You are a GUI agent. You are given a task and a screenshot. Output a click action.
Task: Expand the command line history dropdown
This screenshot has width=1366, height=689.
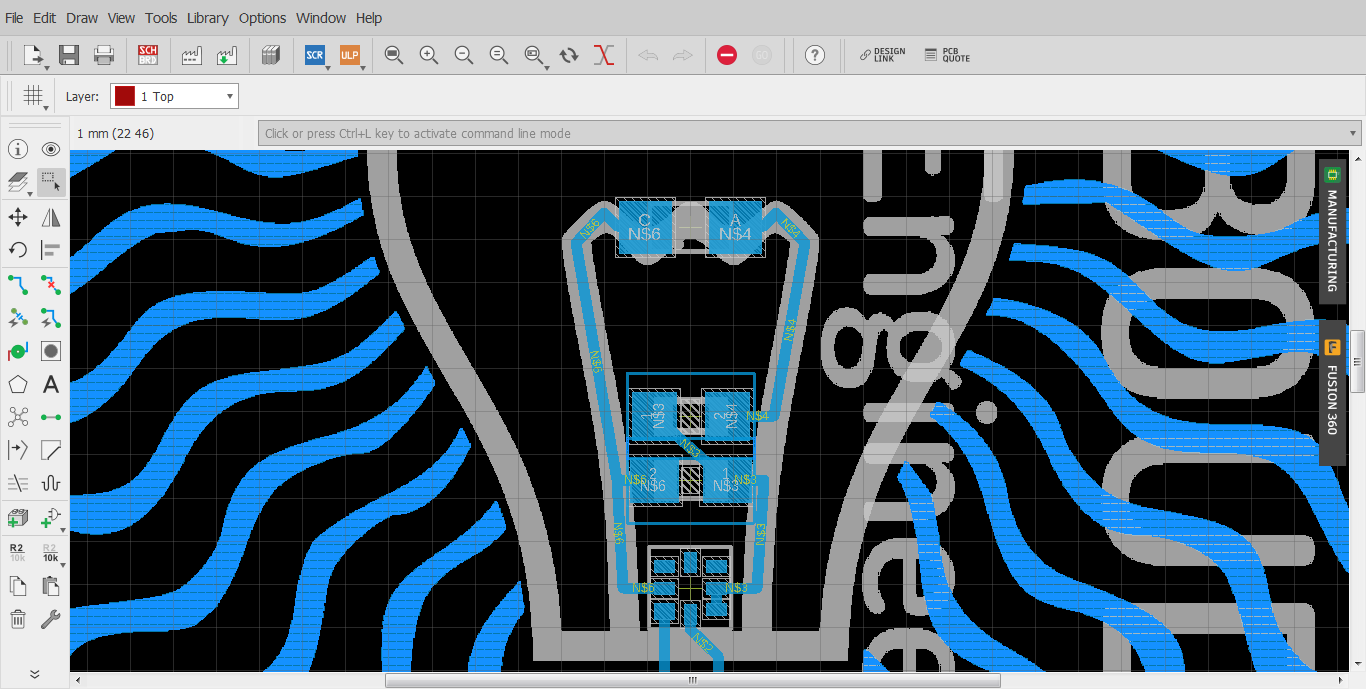click(x=1354, y=133)
